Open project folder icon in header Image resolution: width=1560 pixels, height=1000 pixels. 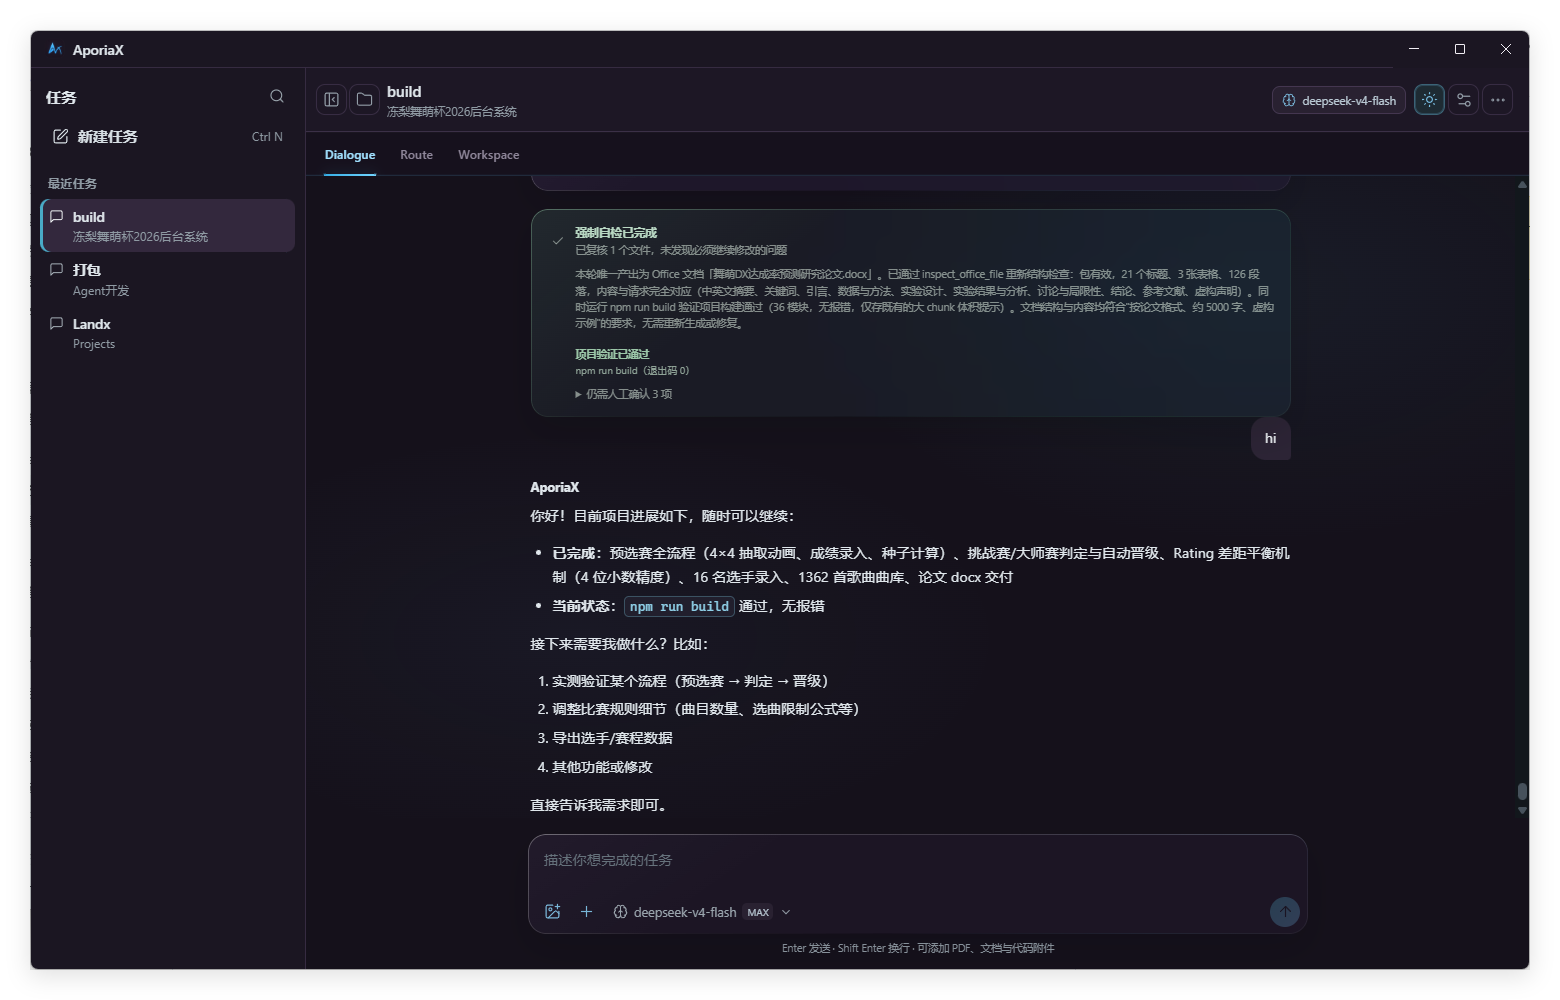365,99
